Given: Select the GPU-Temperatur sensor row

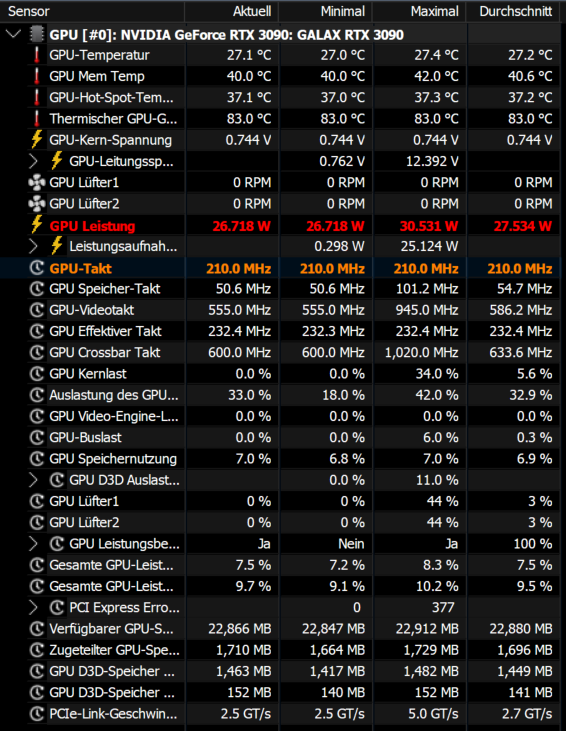Looking at the screenshot, I should 280,55.
